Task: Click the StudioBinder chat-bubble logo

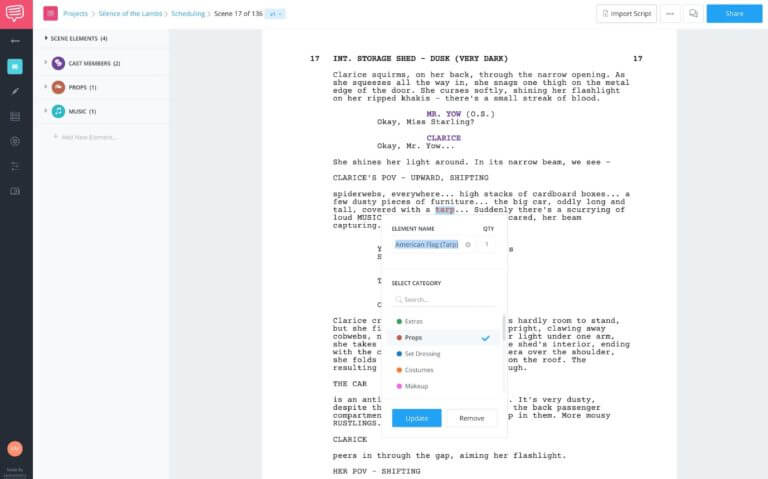Action: point(15,14)
